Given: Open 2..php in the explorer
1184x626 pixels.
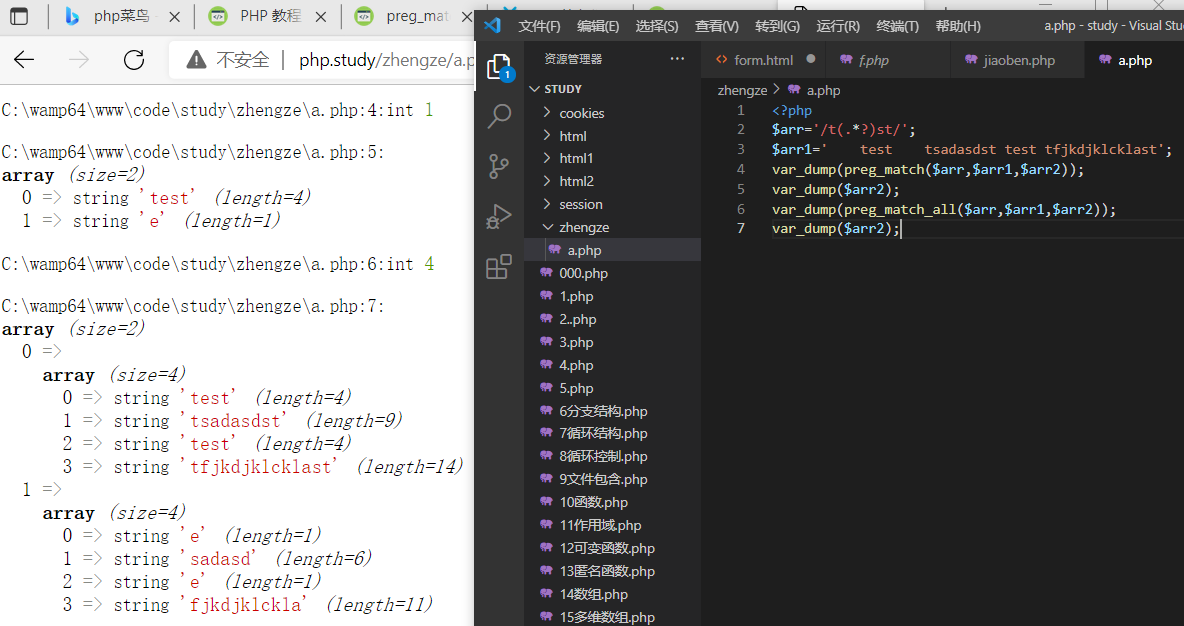Looking at the screenshot, I should pyautogui.click(x=612, y=319).
